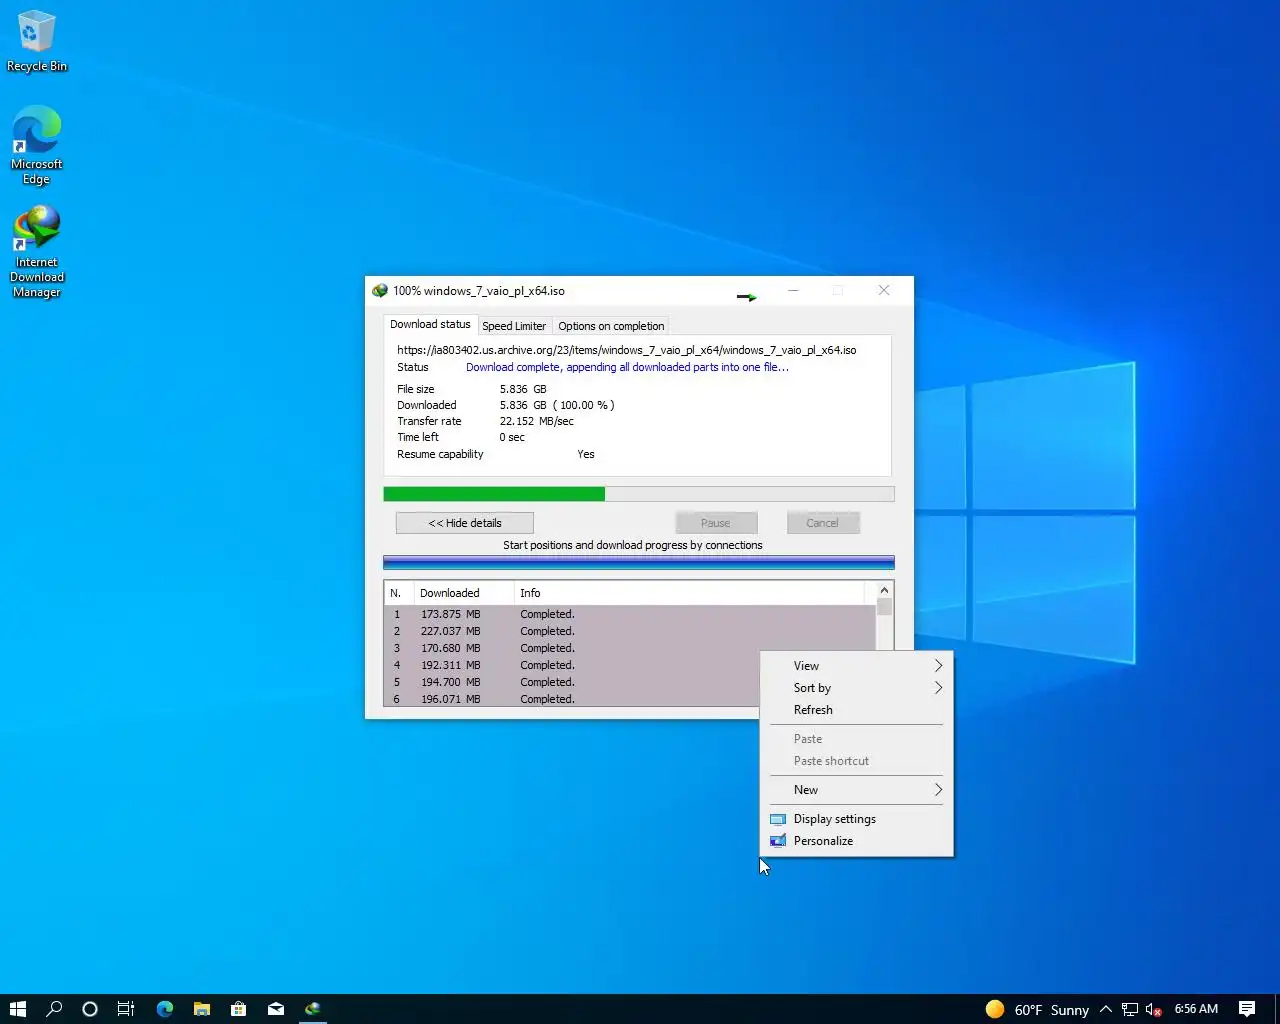Screen dimensions: 1280x1024
Task: Switch to the Options on completion tab
Action: coord(611,326)
